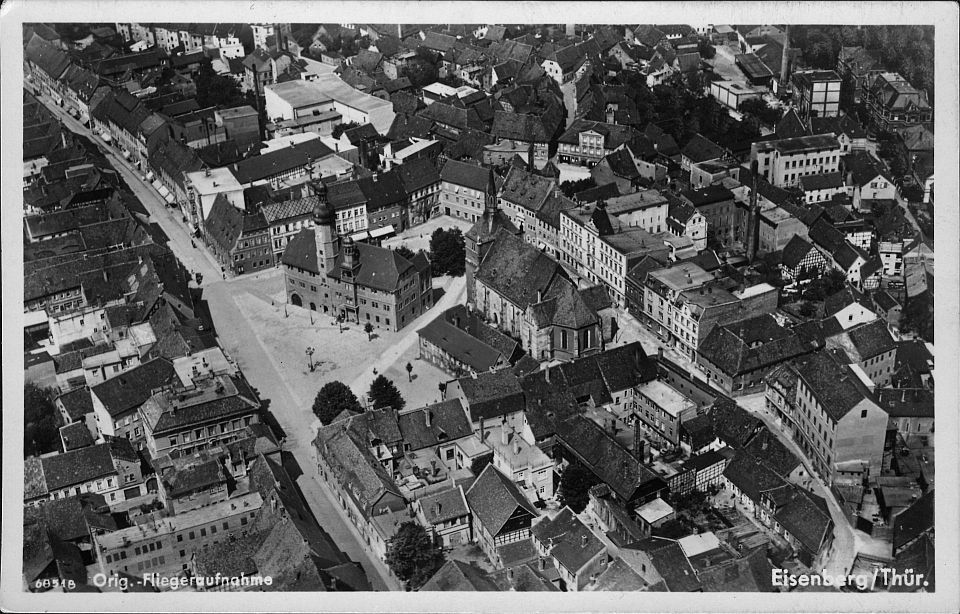The image size is (960, 614).
Task: Click the small monument post in the square
Action: point(310,357)
